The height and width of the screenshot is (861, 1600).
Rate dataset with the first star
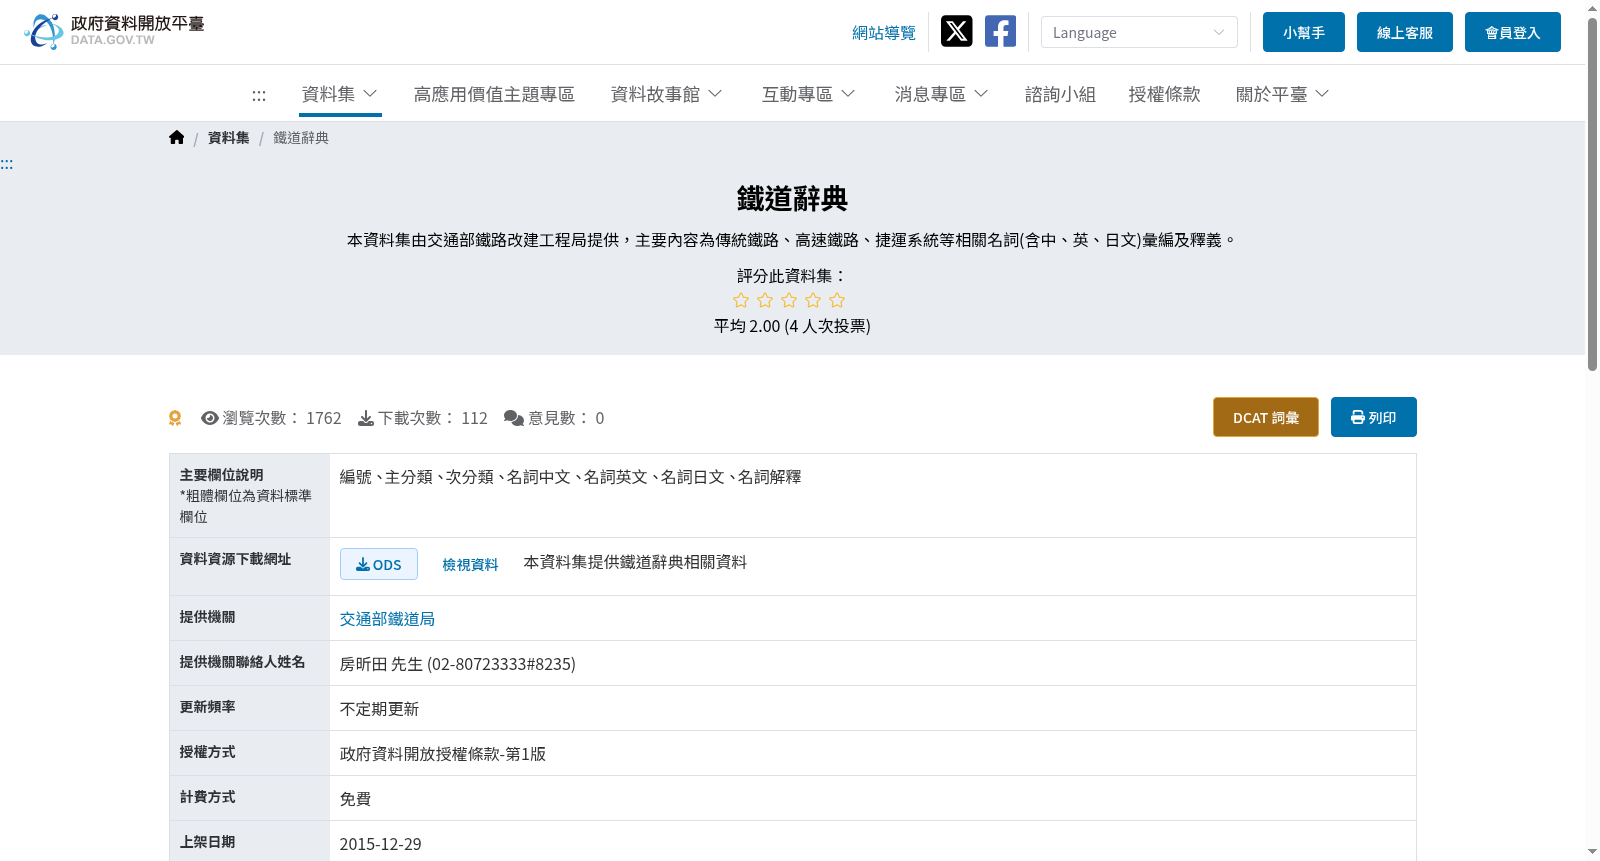[x=741, y=300]
